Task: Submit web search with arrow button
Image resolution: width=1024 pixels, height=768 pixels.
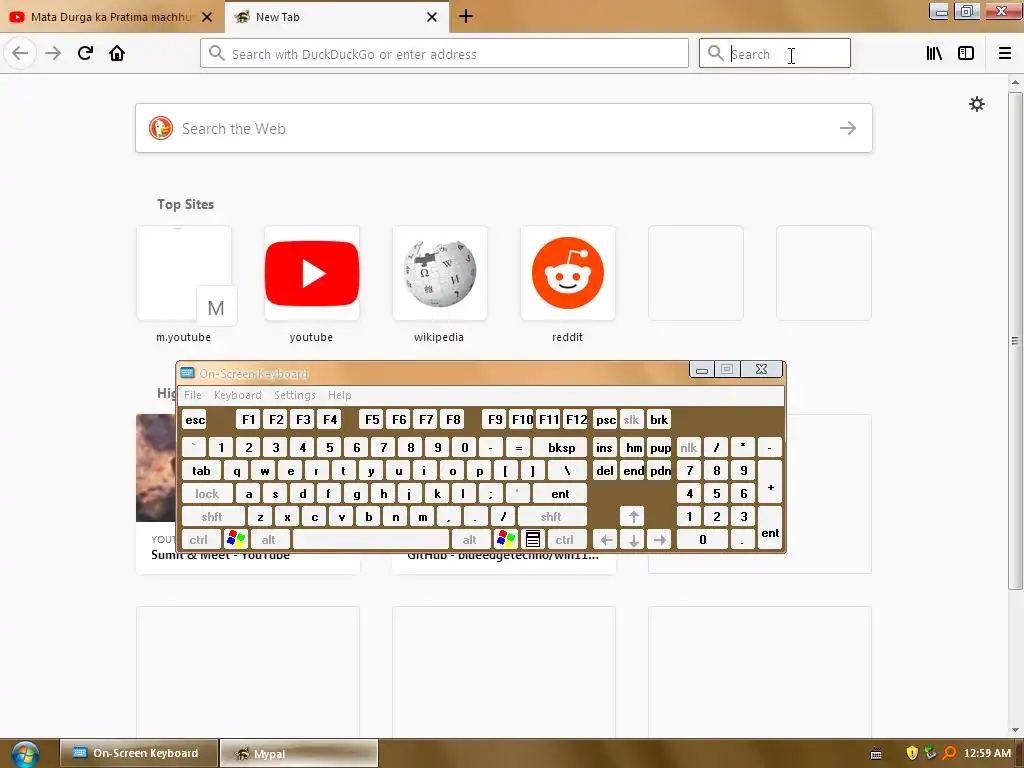Action: coord(848,128)
